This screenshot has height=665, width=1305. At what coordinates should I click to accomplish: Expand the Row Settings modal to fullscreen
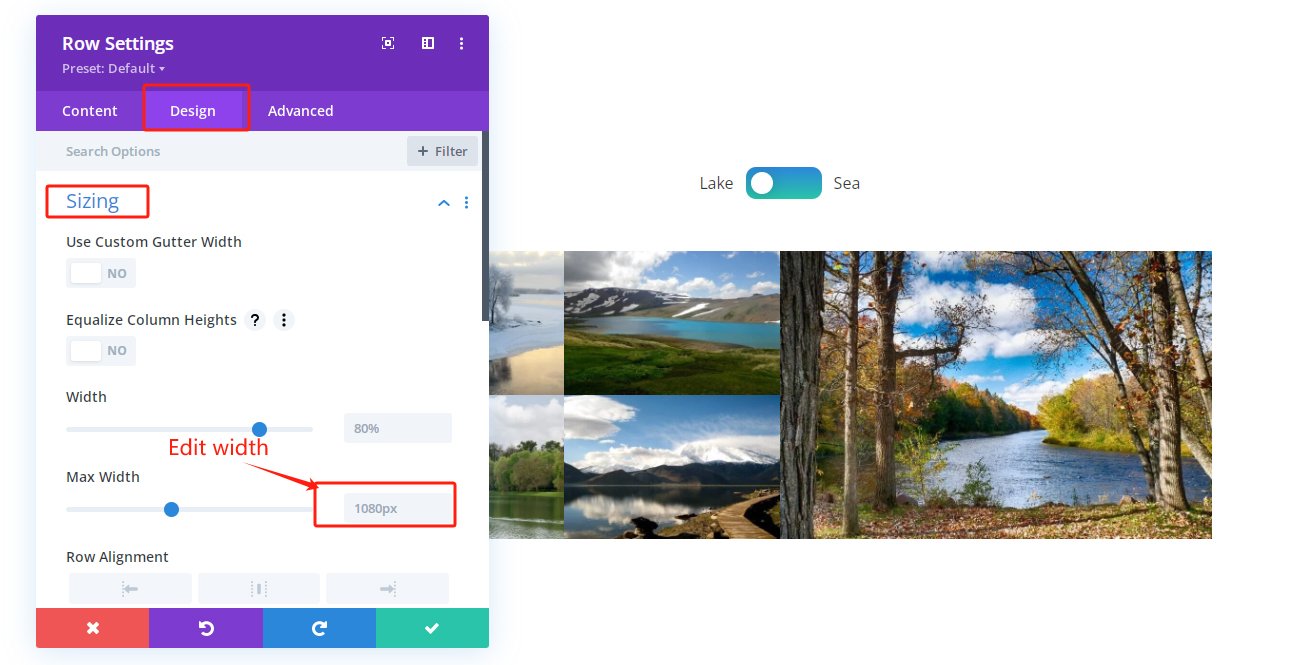[388, 43]
